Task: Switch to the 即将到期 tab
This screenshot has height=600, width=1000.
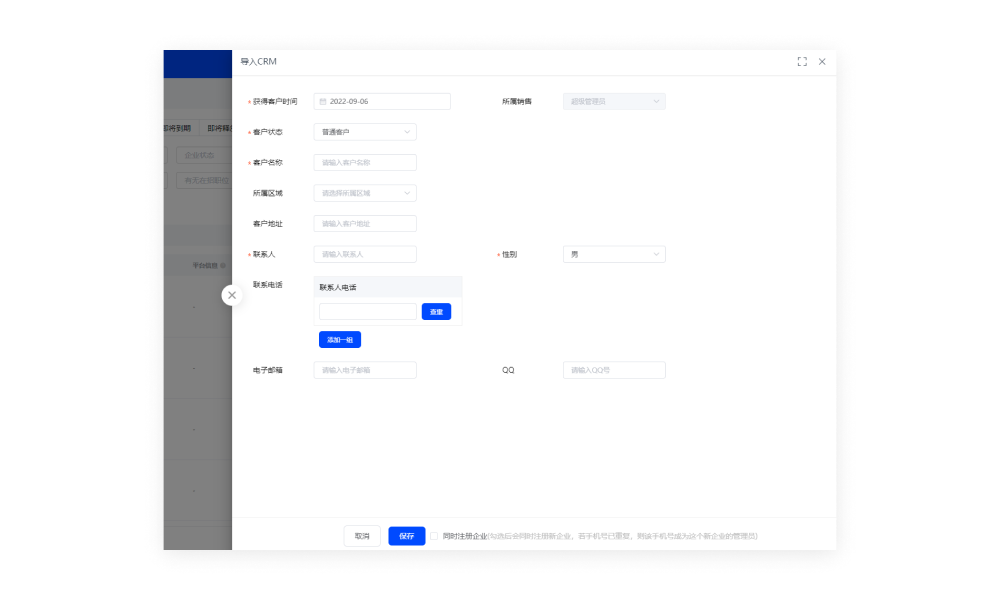Action: click(x=177, y=128)
